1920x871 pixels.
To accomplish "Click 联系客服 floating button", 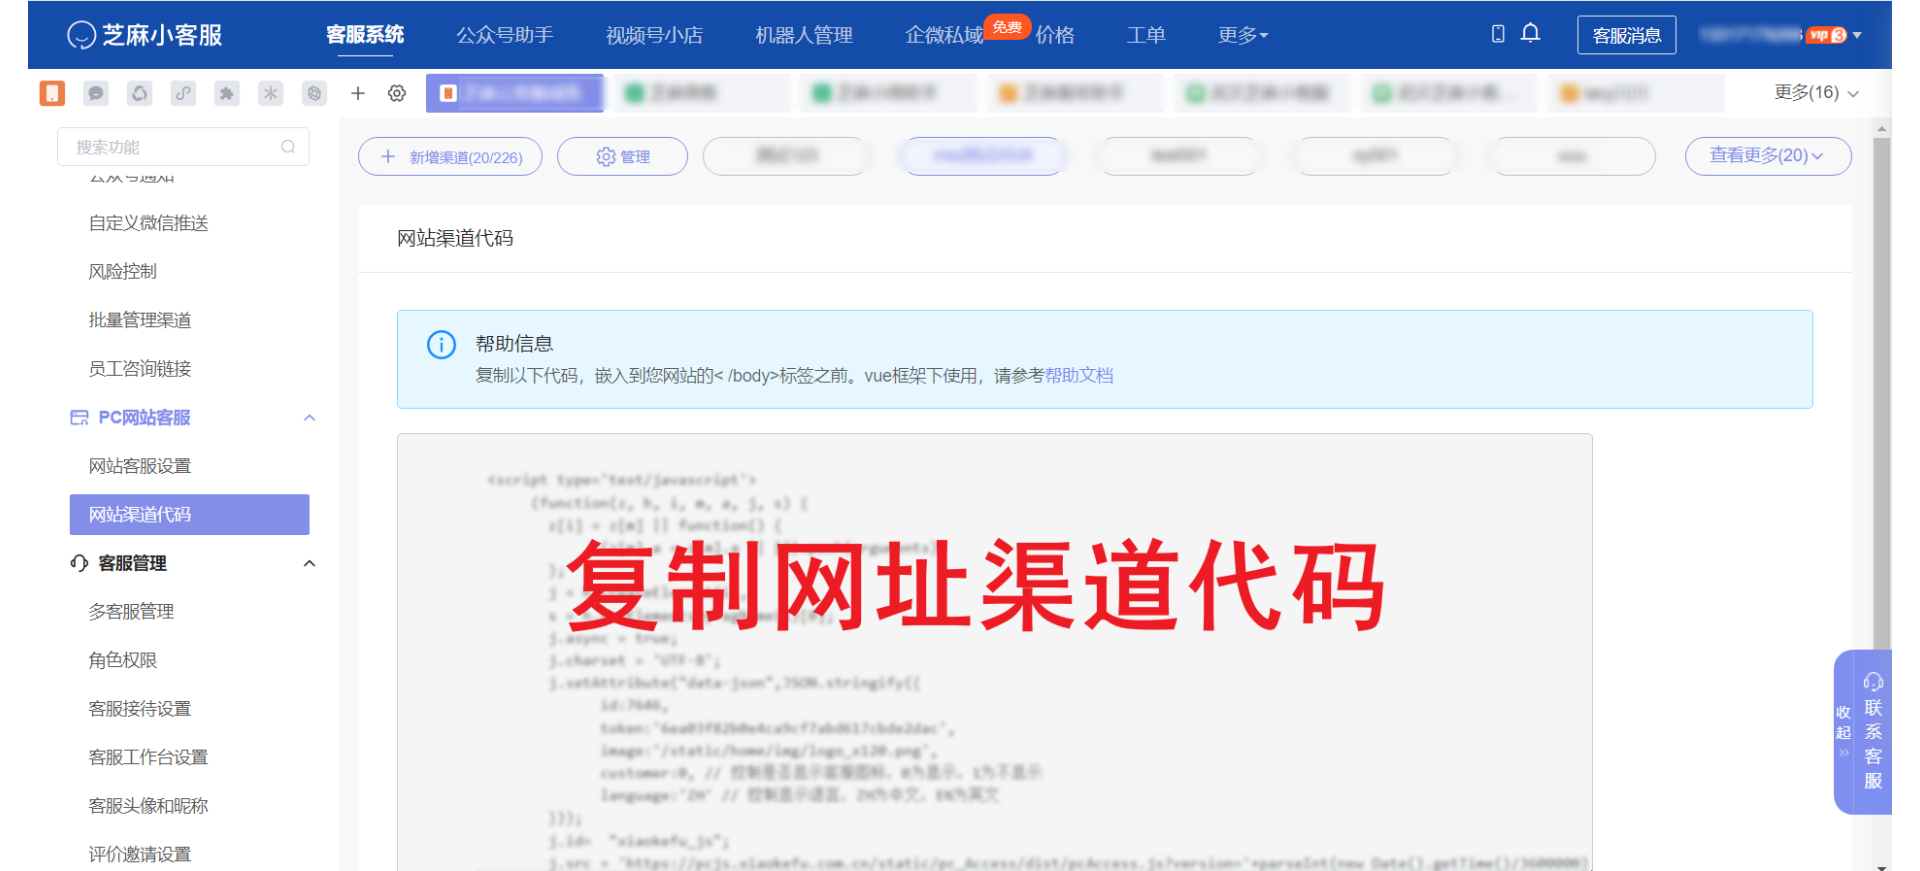I will [x=1873, y=732].
